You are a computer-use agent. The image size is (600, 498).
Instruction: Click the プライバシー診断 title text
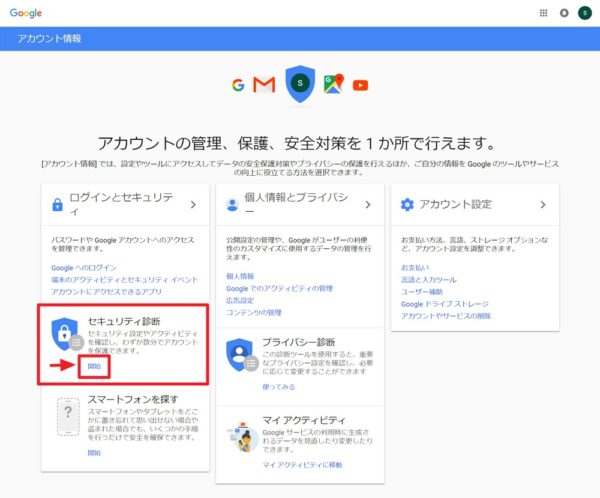point(299,342)
